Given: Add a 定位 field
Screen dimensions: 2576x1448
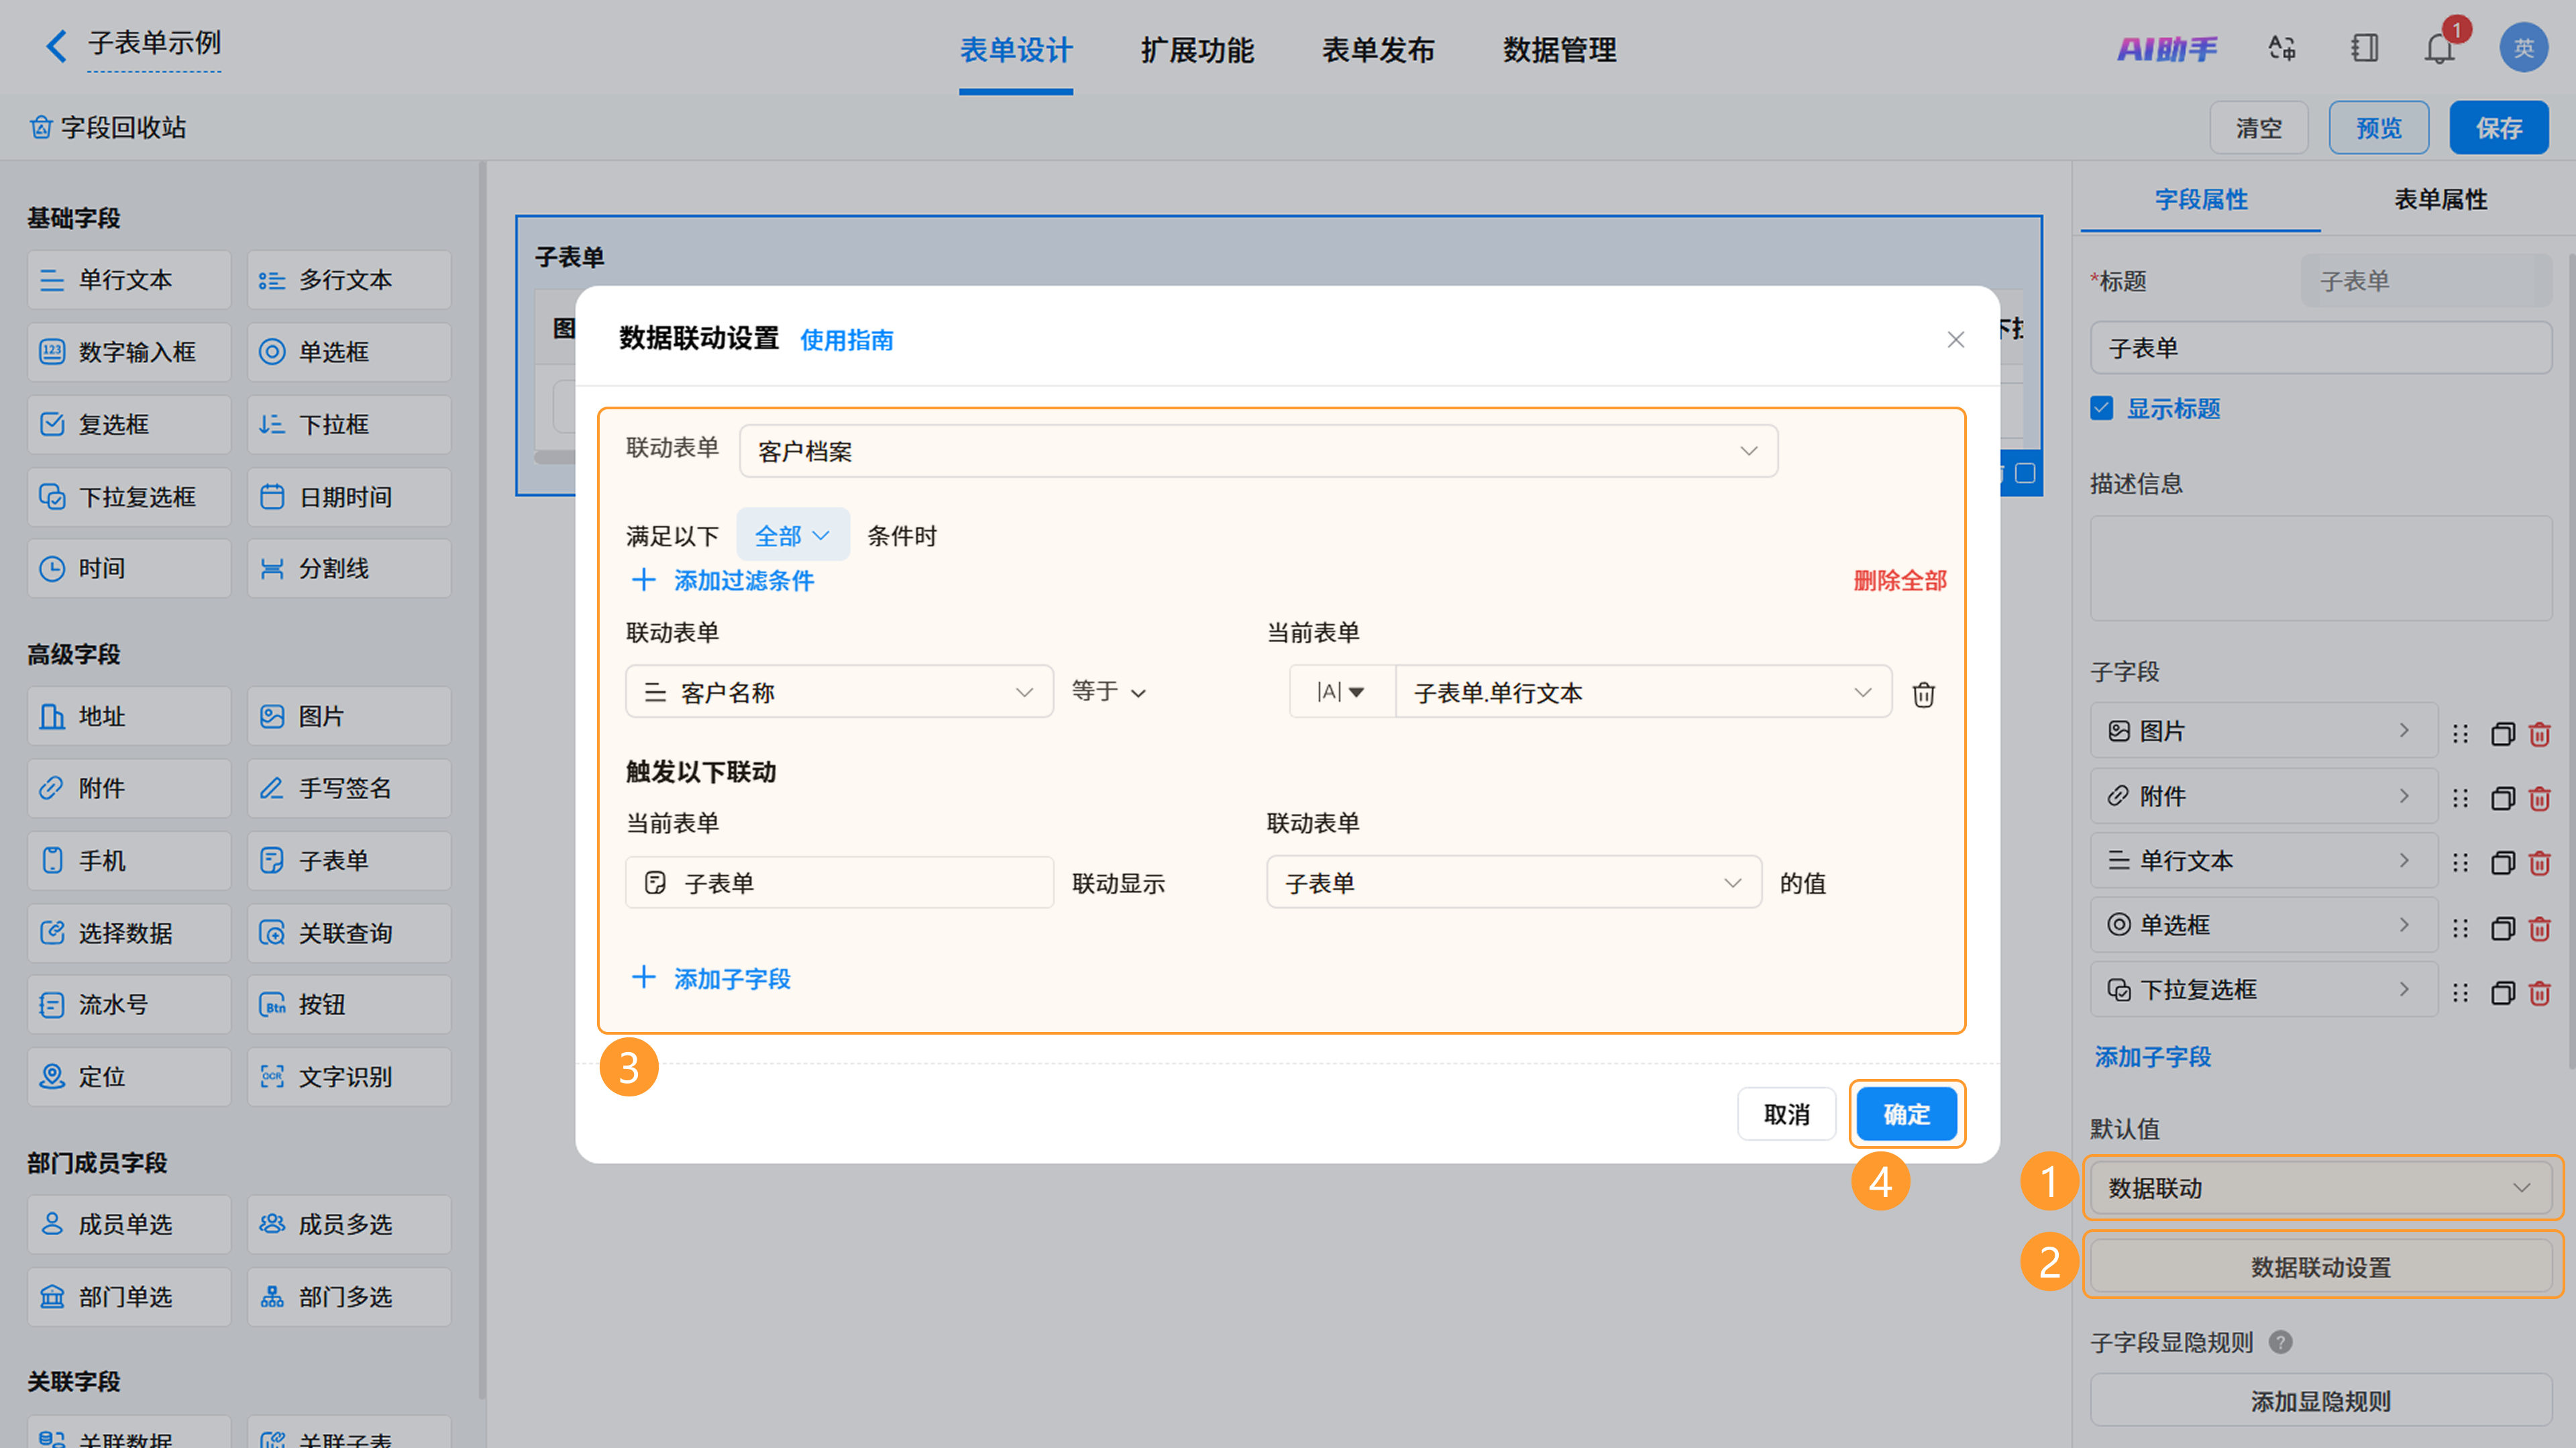Looking at the screenshot, I should (x=129, y=1077).
